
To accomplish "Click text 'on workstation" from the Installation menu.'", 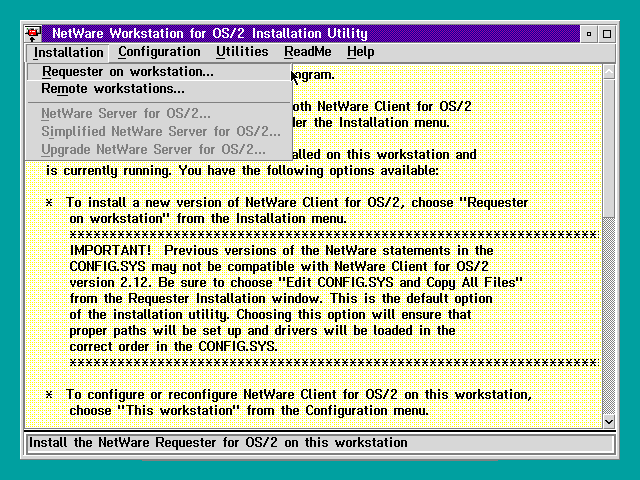I will coord(208,219).
